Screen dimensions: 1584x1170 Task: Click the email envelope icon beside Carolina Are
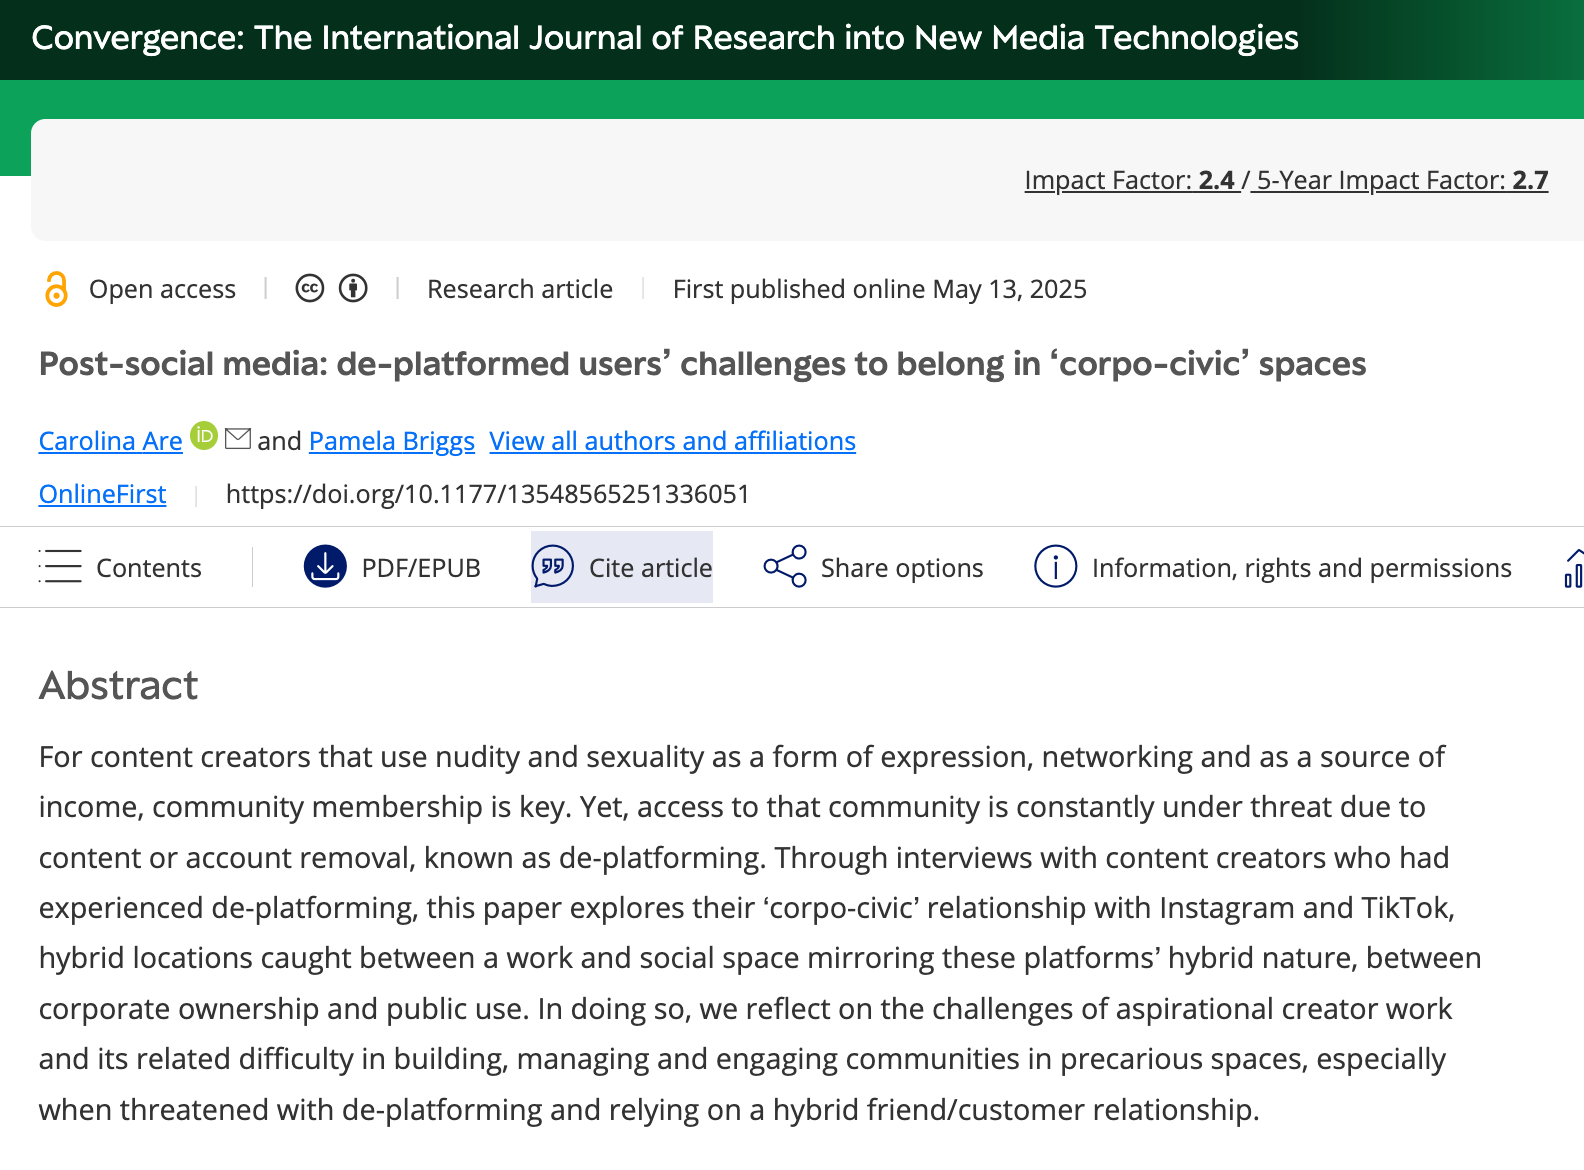coord(238,438)
